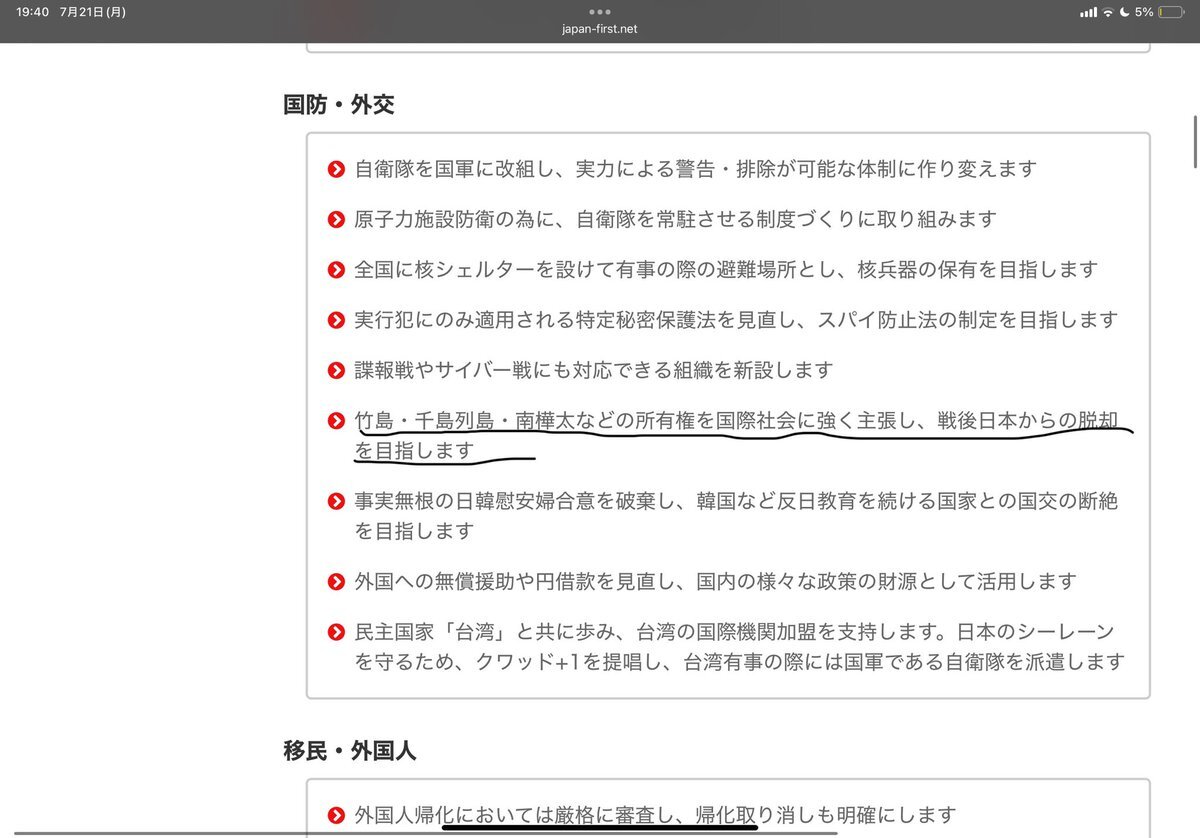
Task: Click the line 自衛隊を国軍に改組し
Action: pyautogui.click(x=695, y=169)
